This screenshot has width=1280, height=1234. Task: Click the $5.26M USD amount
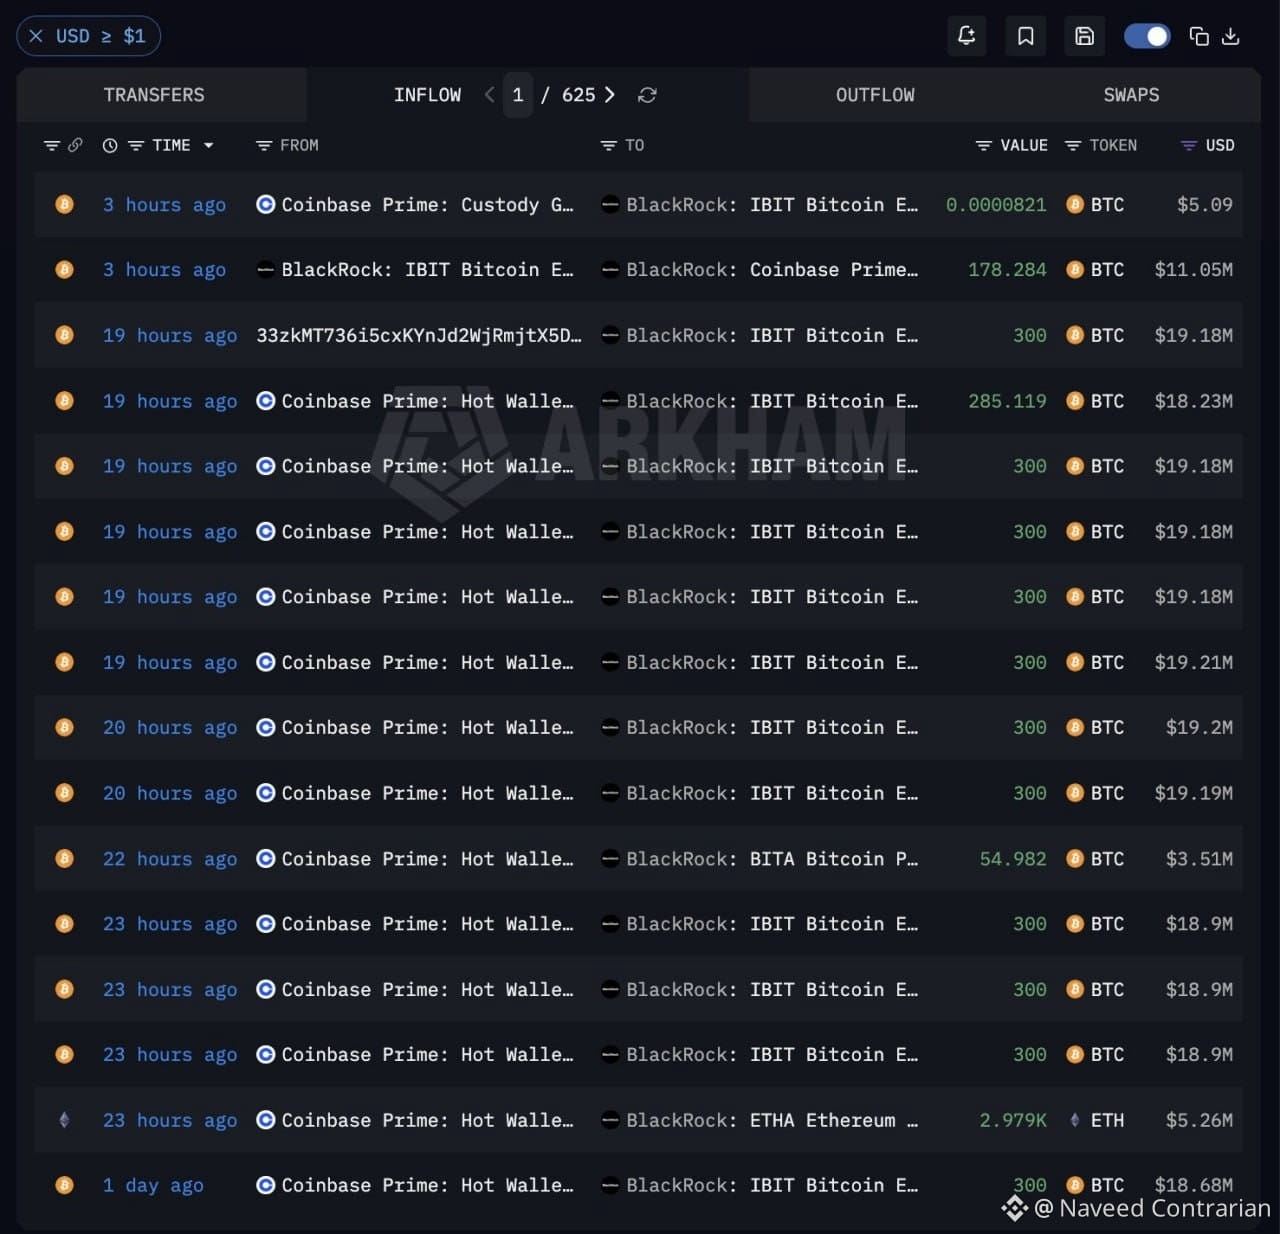[1199, 1120]
